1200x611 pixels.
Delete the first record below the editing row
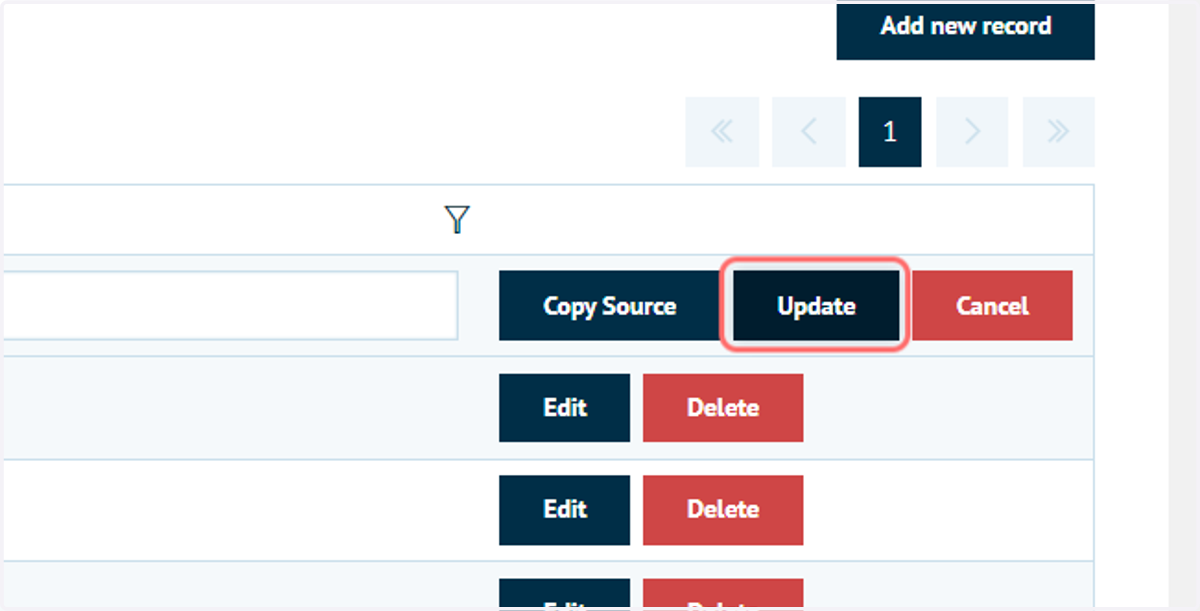point(722,408)
